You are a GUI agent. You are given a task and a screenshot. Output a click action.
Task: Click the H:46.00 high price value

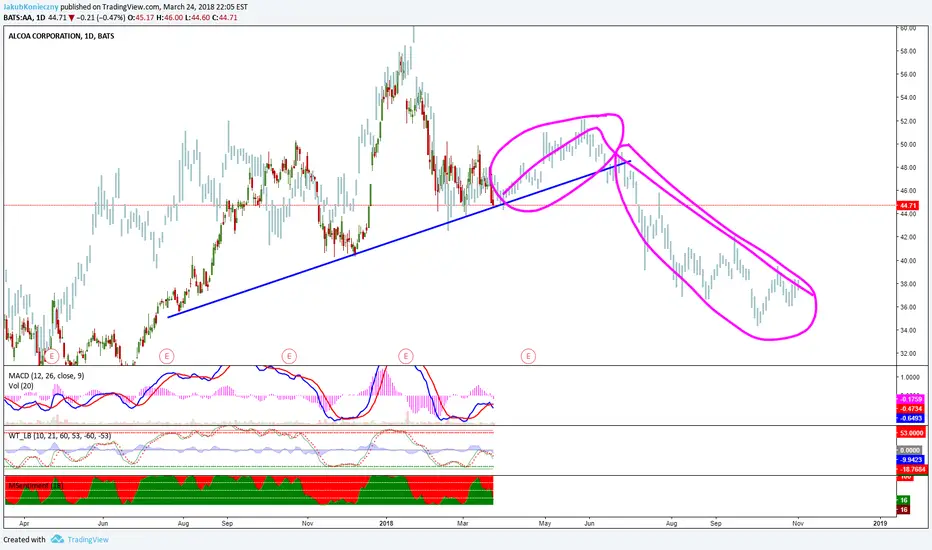pos(169,18)
